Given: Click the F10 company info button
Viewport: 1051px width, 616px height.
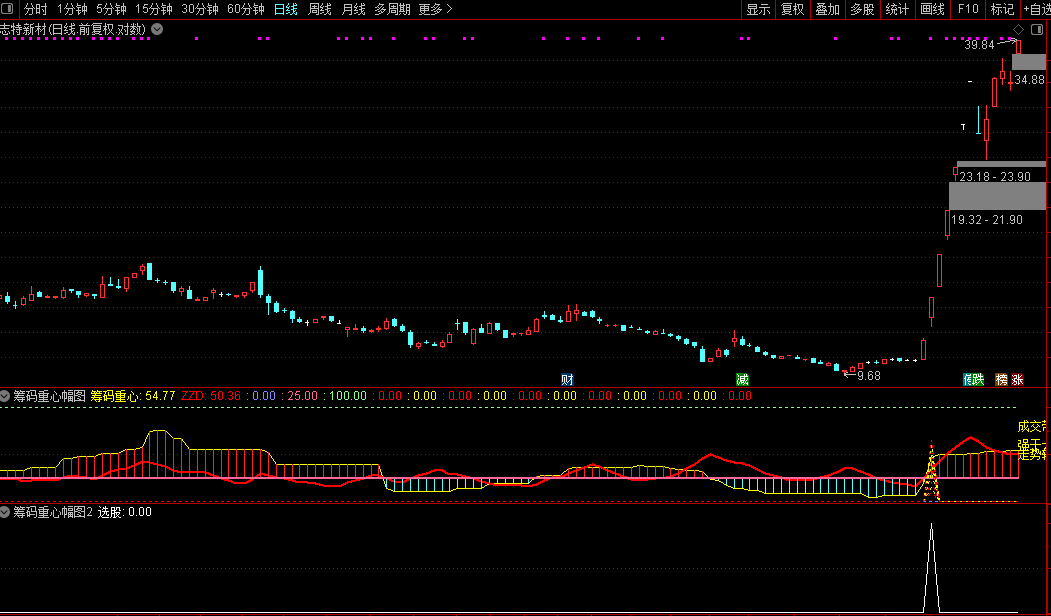Looking at the screenshot, I should click(967, 9).
